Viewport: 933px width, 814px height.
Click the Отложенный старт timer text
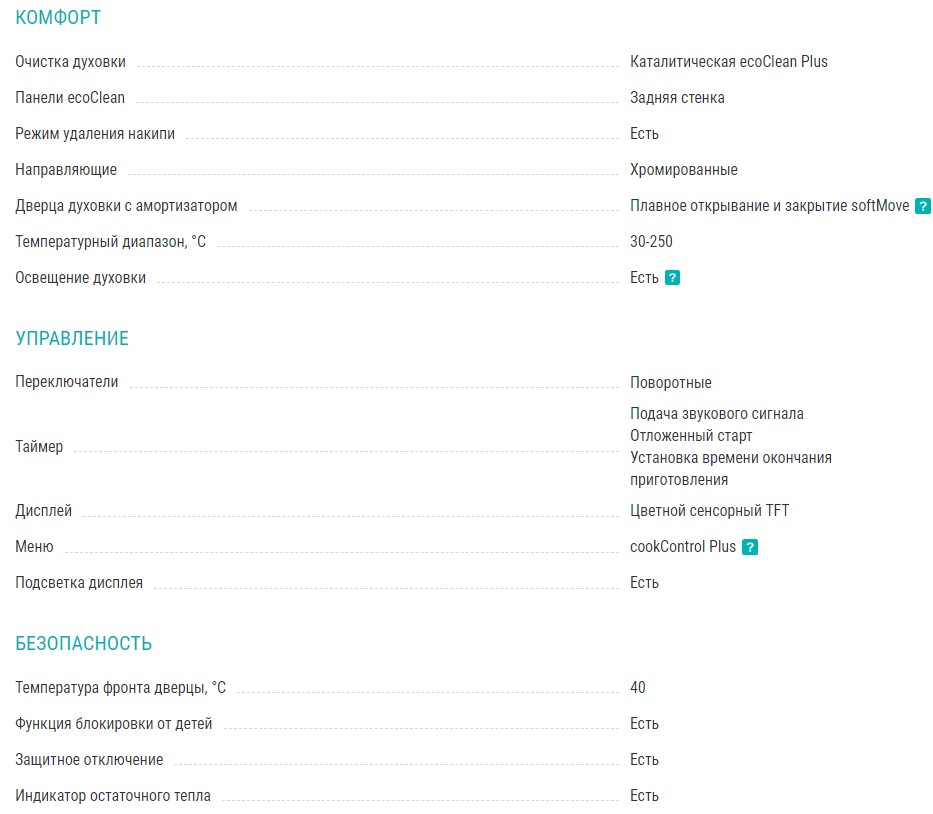click(x=691, y=436)
